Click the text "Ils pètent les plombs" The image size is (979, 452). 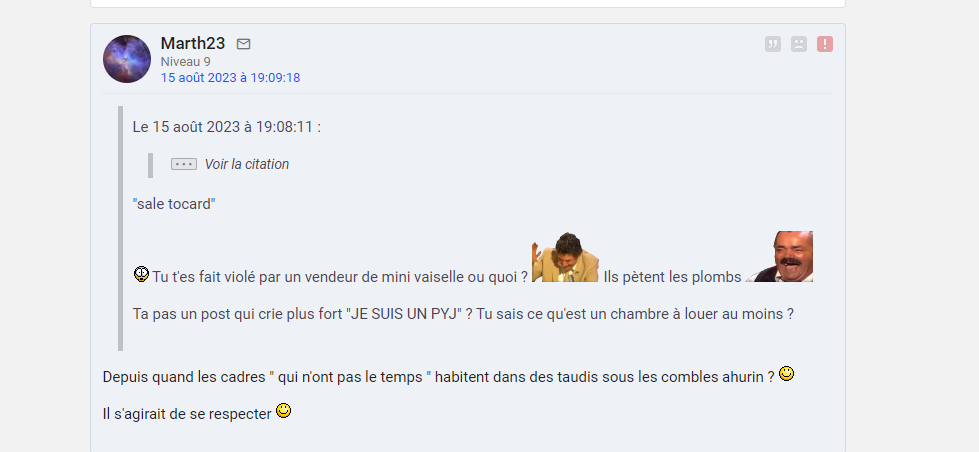[672, 277]
